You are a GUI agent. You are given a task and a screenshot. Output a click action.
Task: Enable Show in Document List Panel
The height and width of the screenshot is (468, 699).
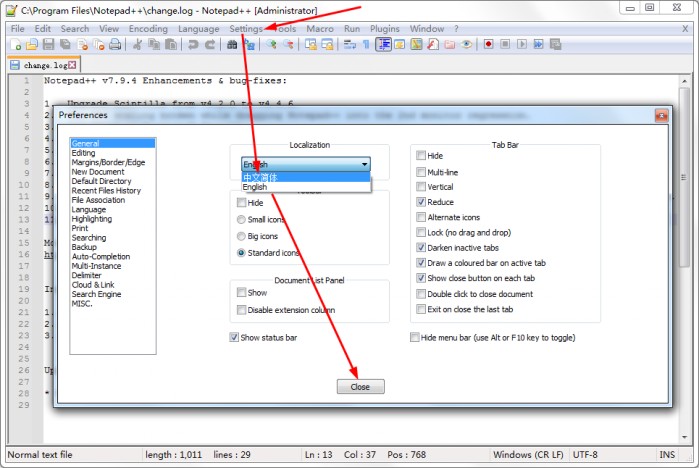coord(241,292)
